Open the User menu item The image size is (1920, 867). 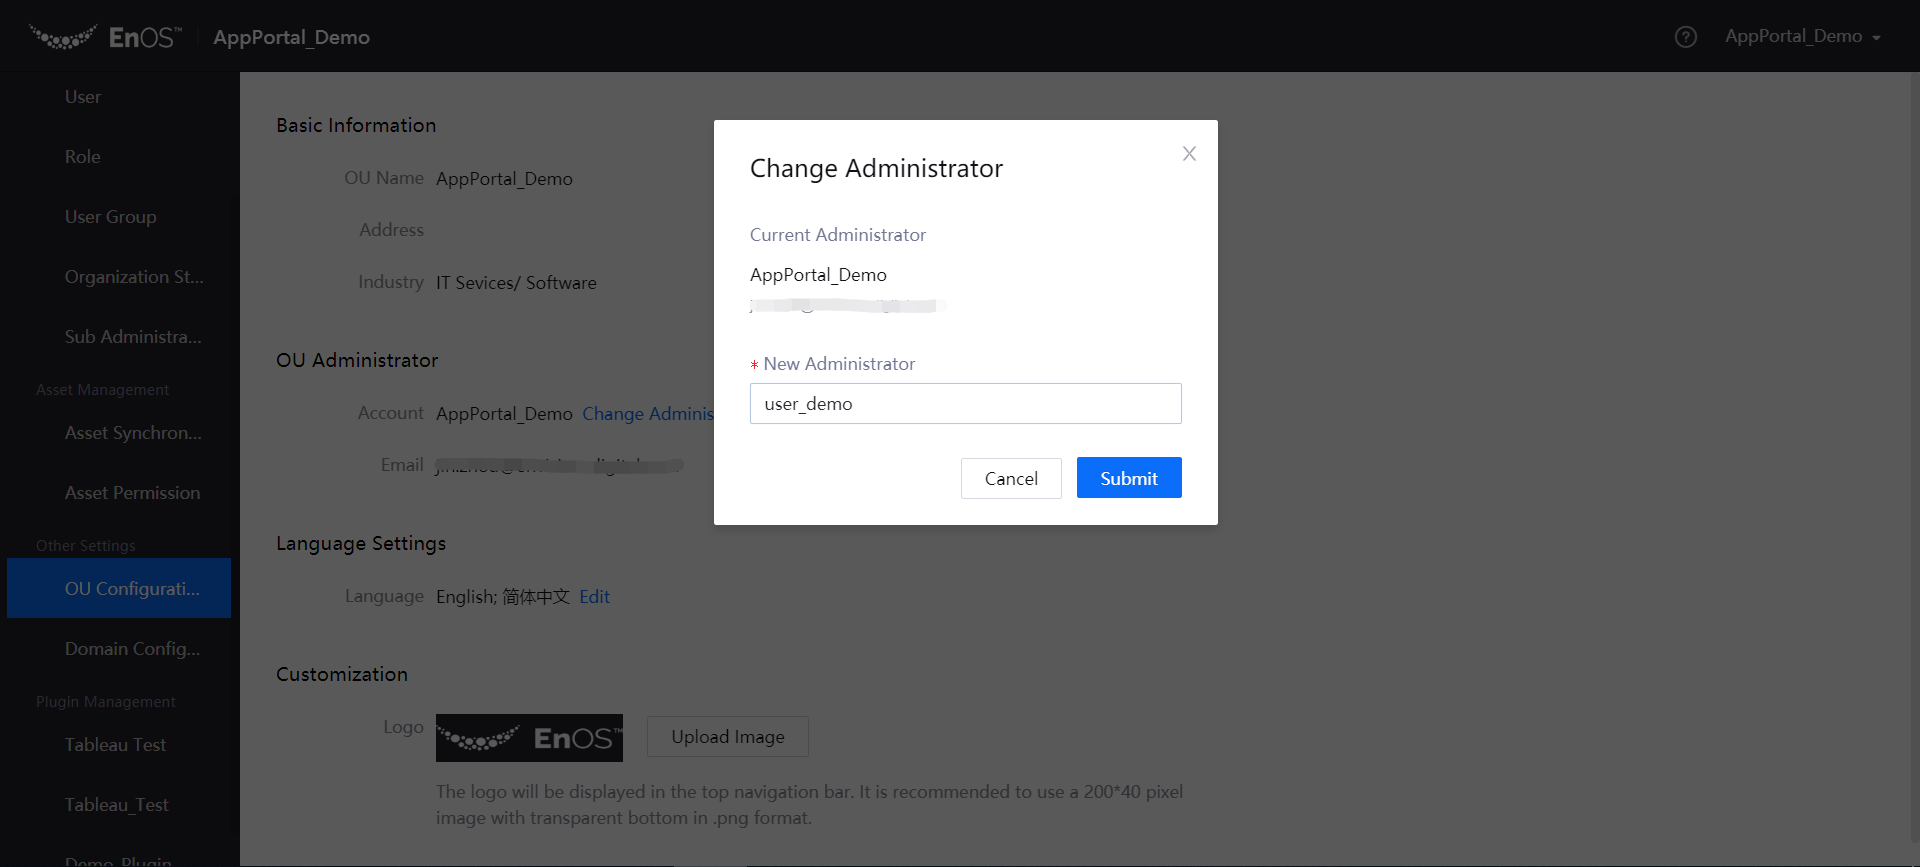click(x=83, y=97)
